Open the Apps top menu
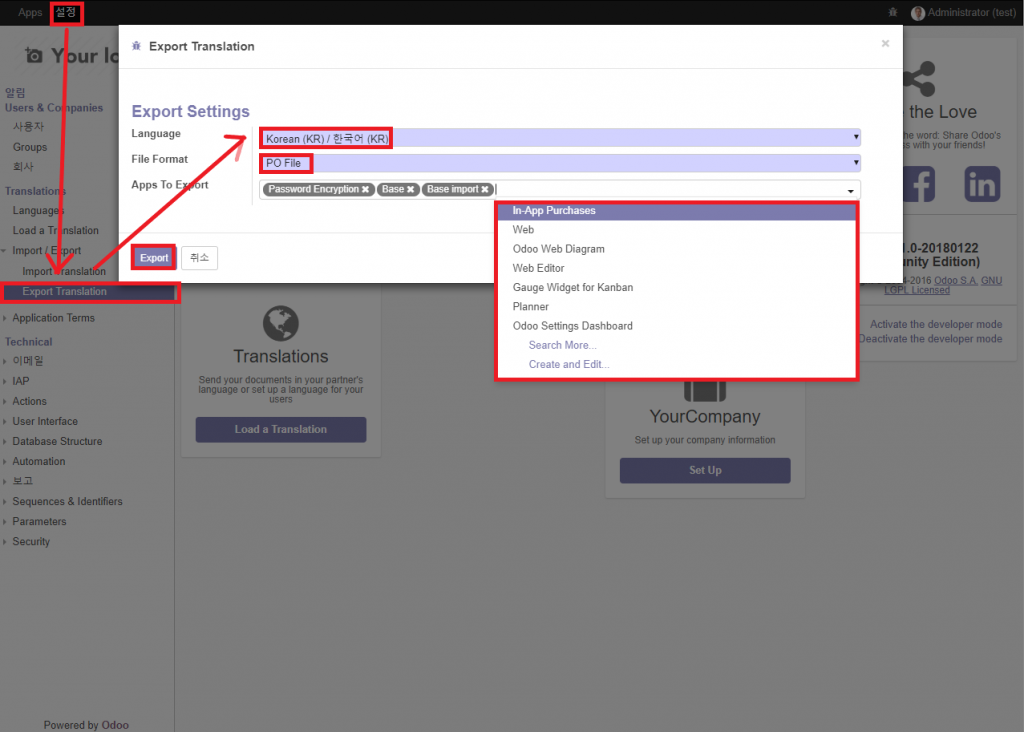 30,12
